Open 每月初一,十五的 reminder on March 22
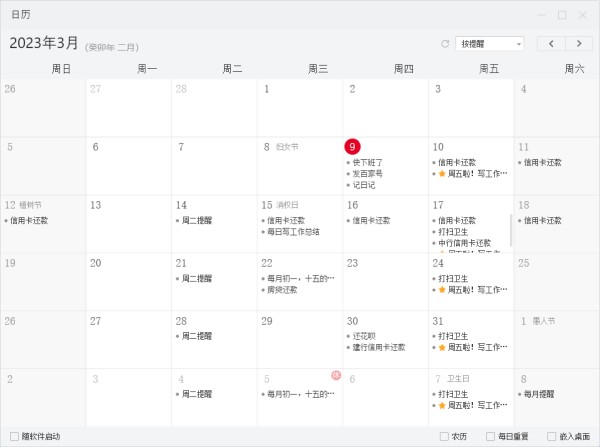 pos(301,279)
